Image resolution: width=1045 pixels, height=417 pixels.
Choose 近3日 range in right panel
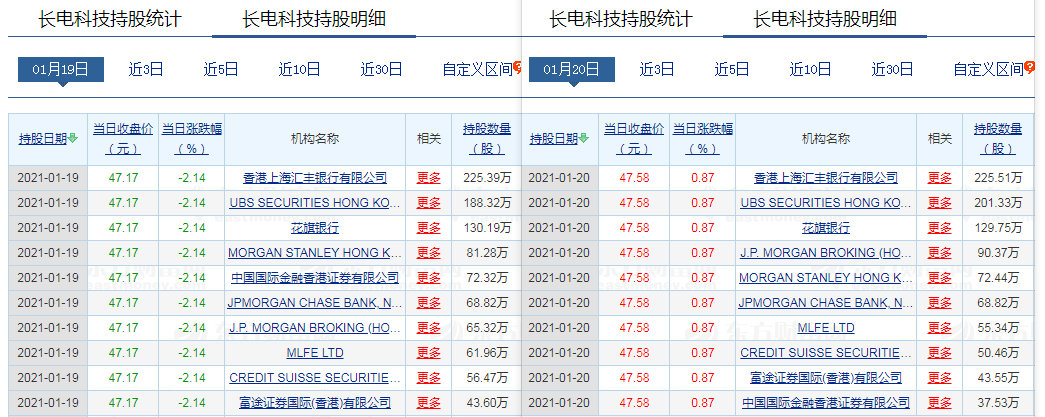[657, 69]
